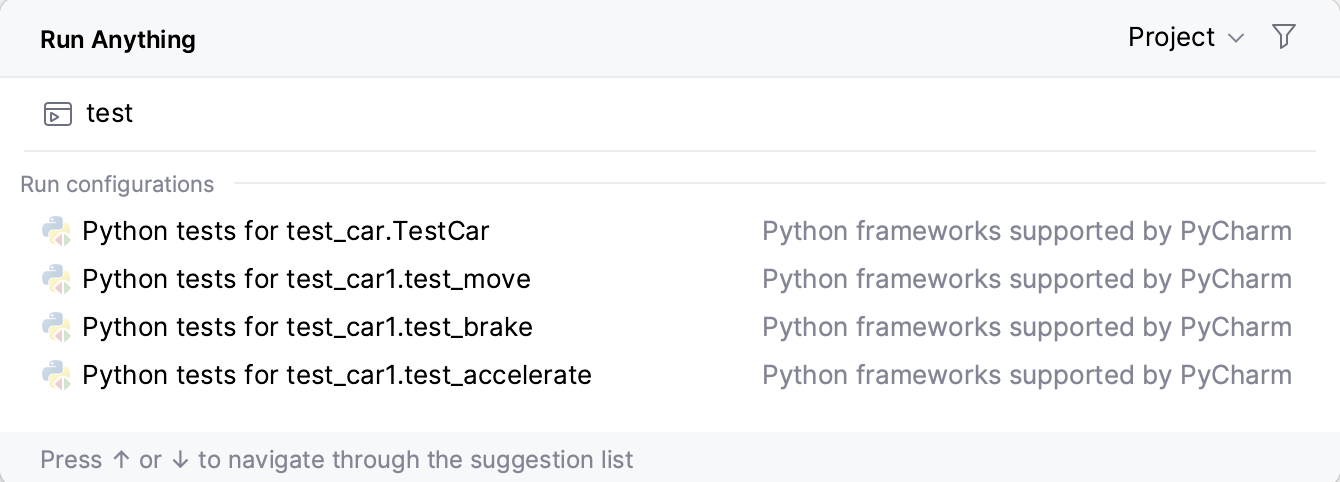Click PyCharm frameworks label of test_brake row

coord(1026,328)
